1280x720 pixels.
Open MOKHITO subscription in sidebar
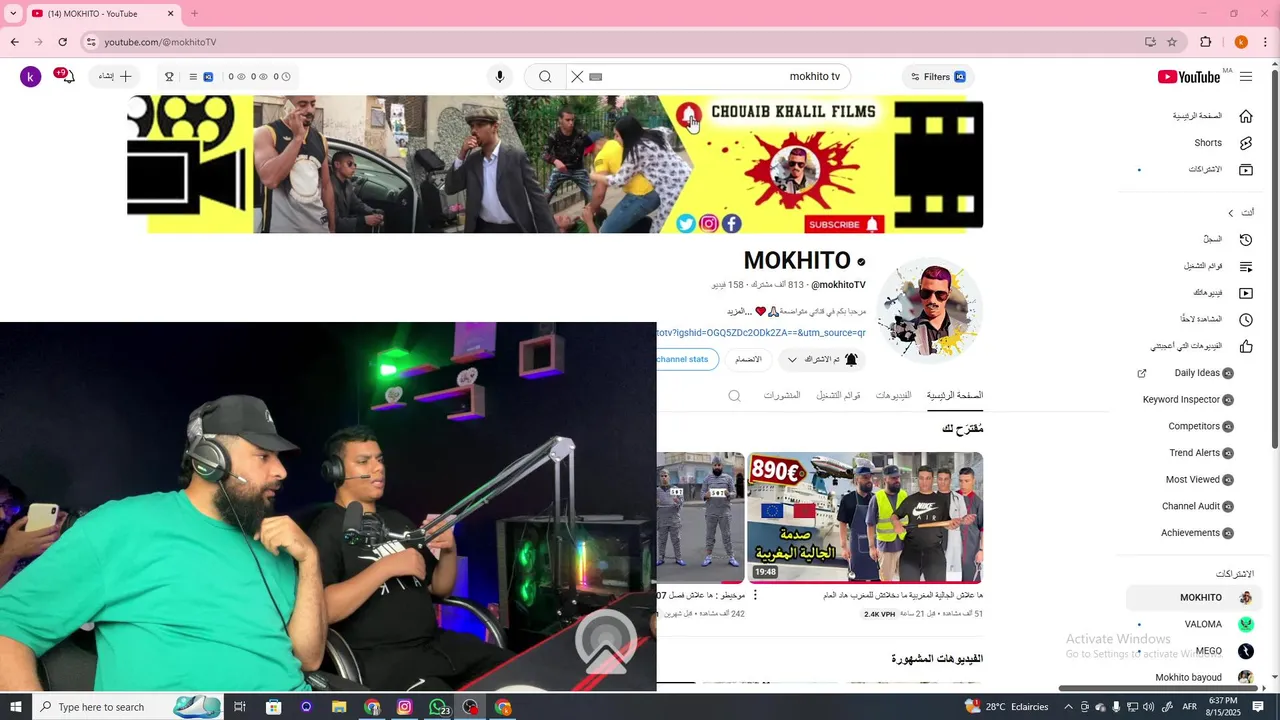(1195, 598)
